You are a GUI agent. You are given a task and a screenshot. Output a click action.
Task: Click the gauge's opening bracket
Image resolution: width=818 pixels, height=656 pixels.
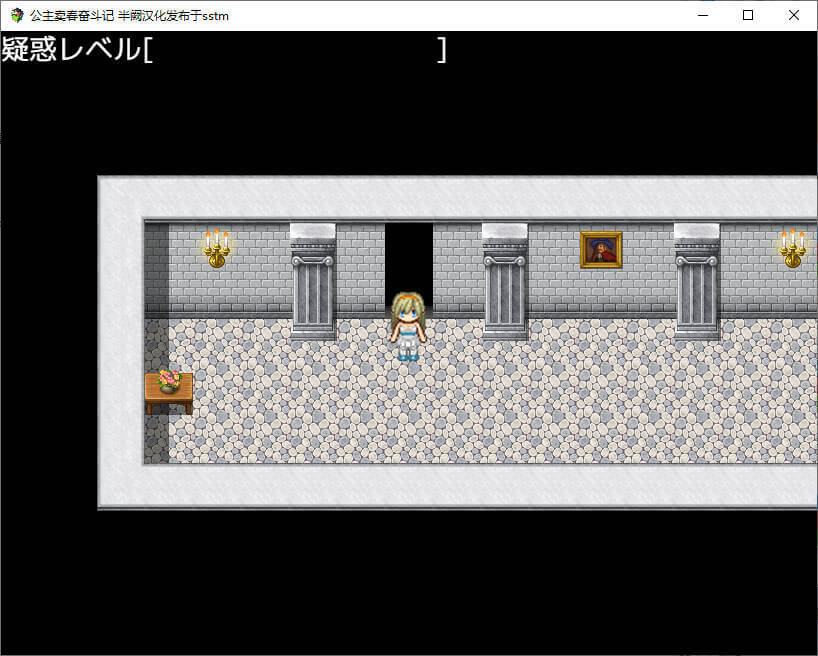point(148,49)
